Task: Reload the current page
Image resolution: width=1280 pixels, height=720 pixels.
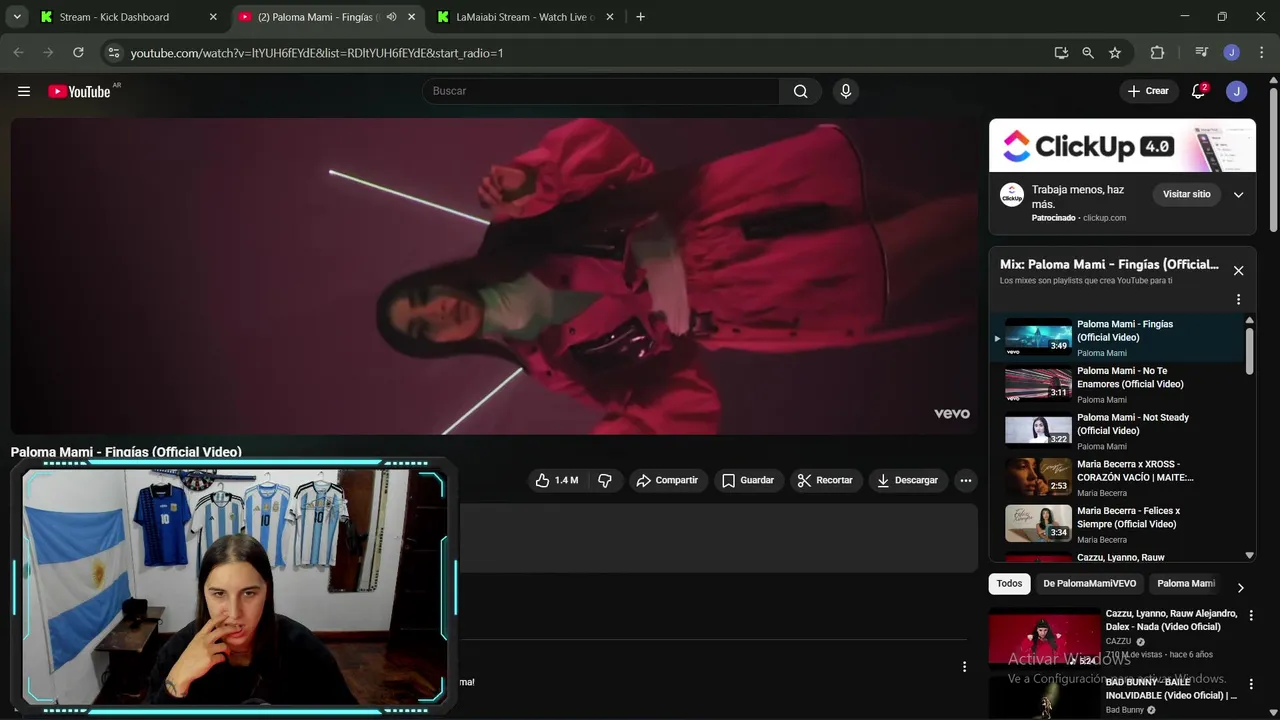Action: click(78, 53)
